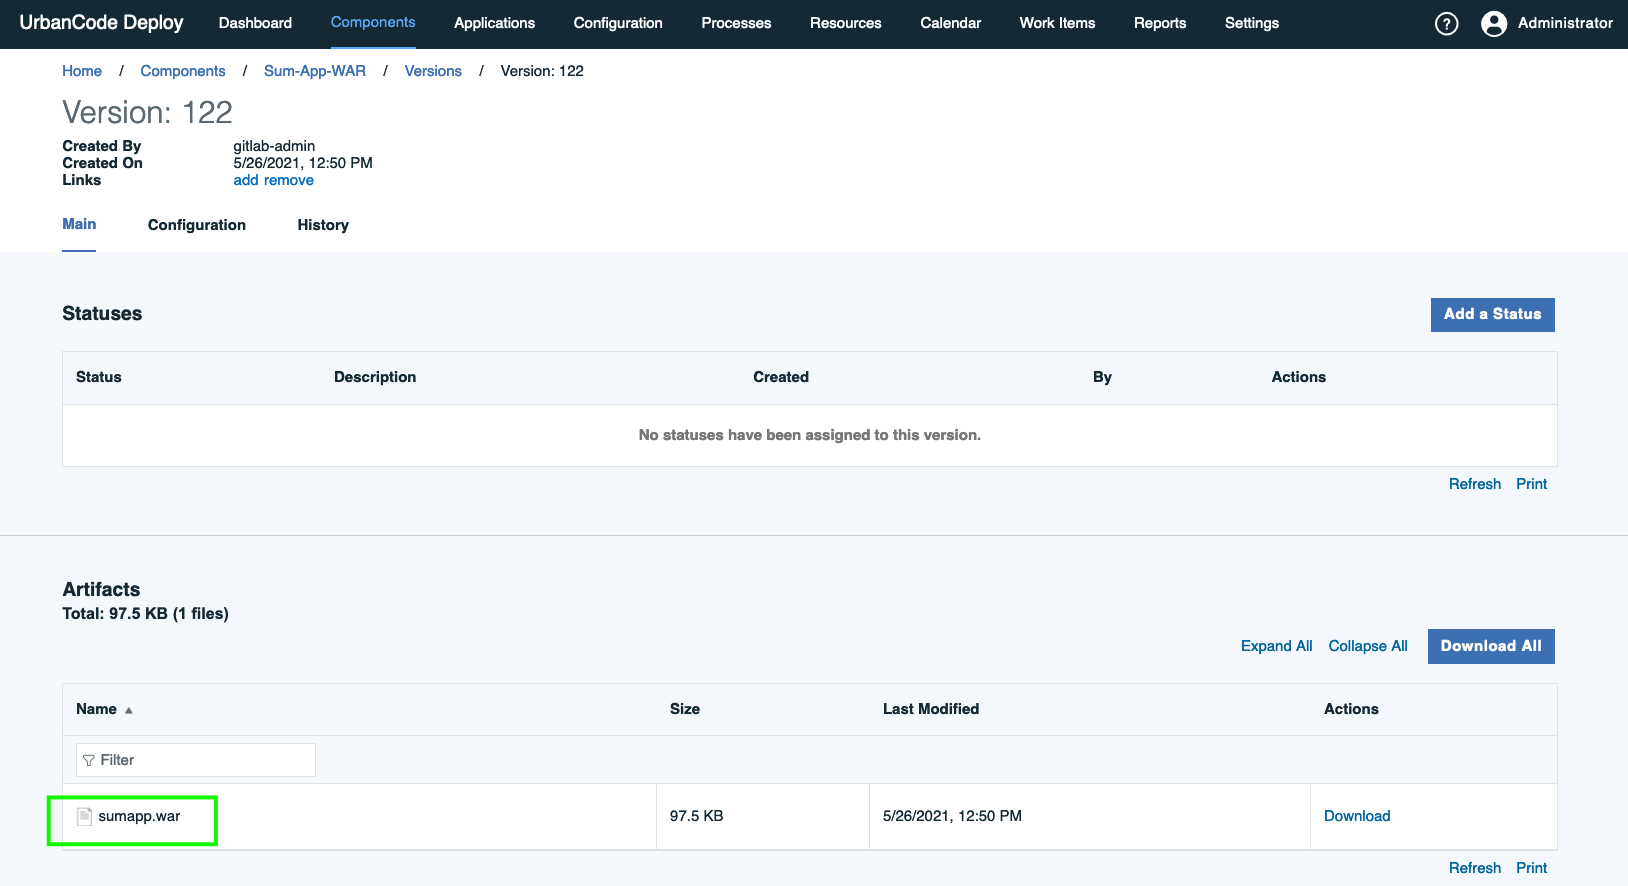1628x886 pixels.
Task: Go to the Home breadcrumb
Action: [x=82, y=71]
